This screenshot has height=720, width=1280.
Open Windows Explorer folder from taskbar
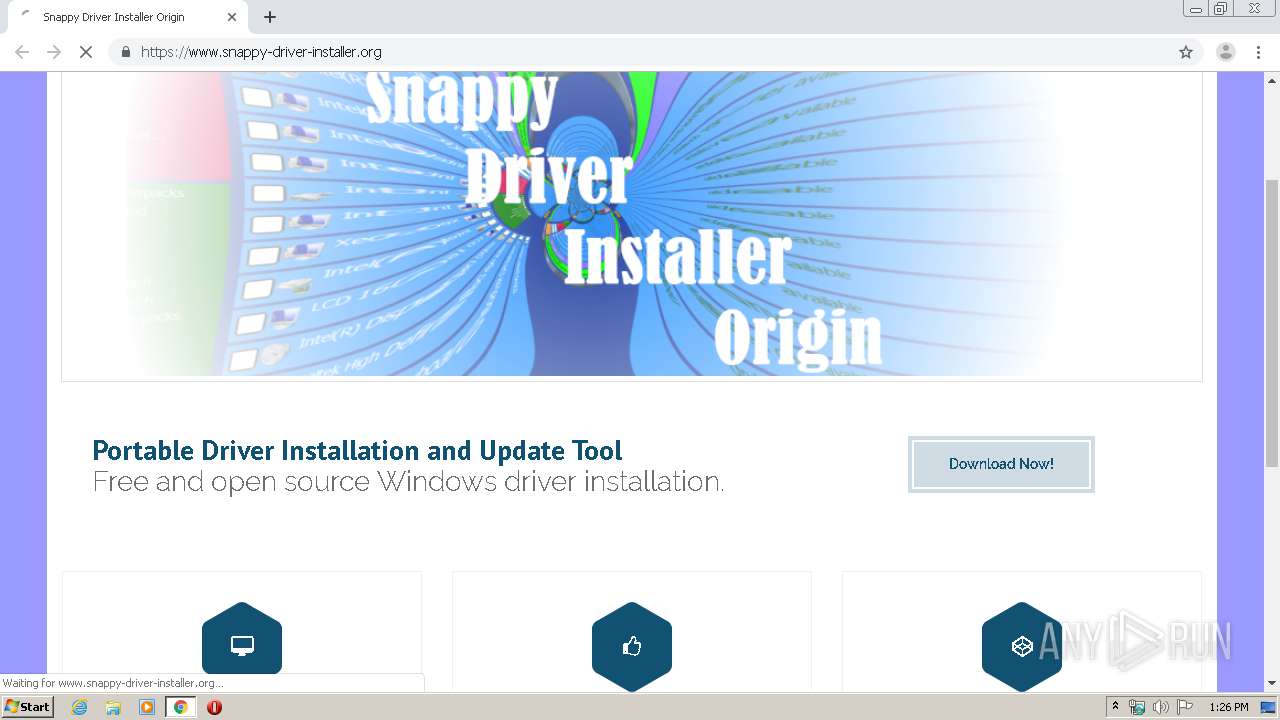tap(113, 707)
